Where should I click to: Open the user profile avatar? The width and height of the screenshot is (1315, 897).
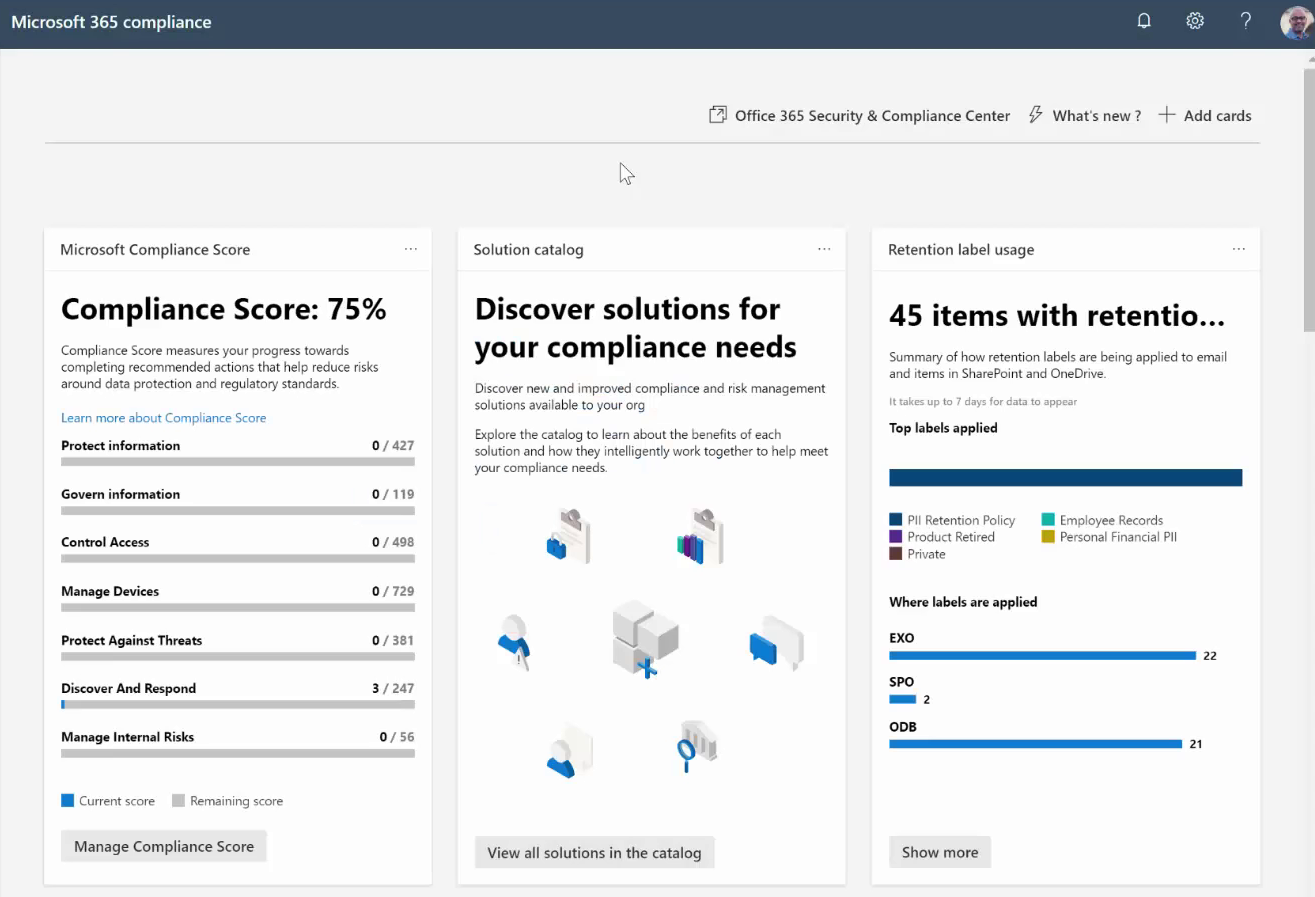tap(1297, 22)
